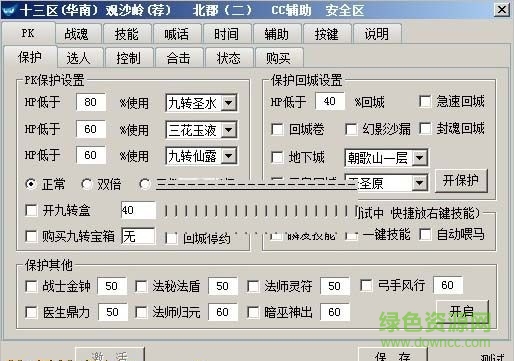Edit the 回城 HP 40 field
This screenshot has width=514, height=361.
pyautogui.click(x=330, y=101)
